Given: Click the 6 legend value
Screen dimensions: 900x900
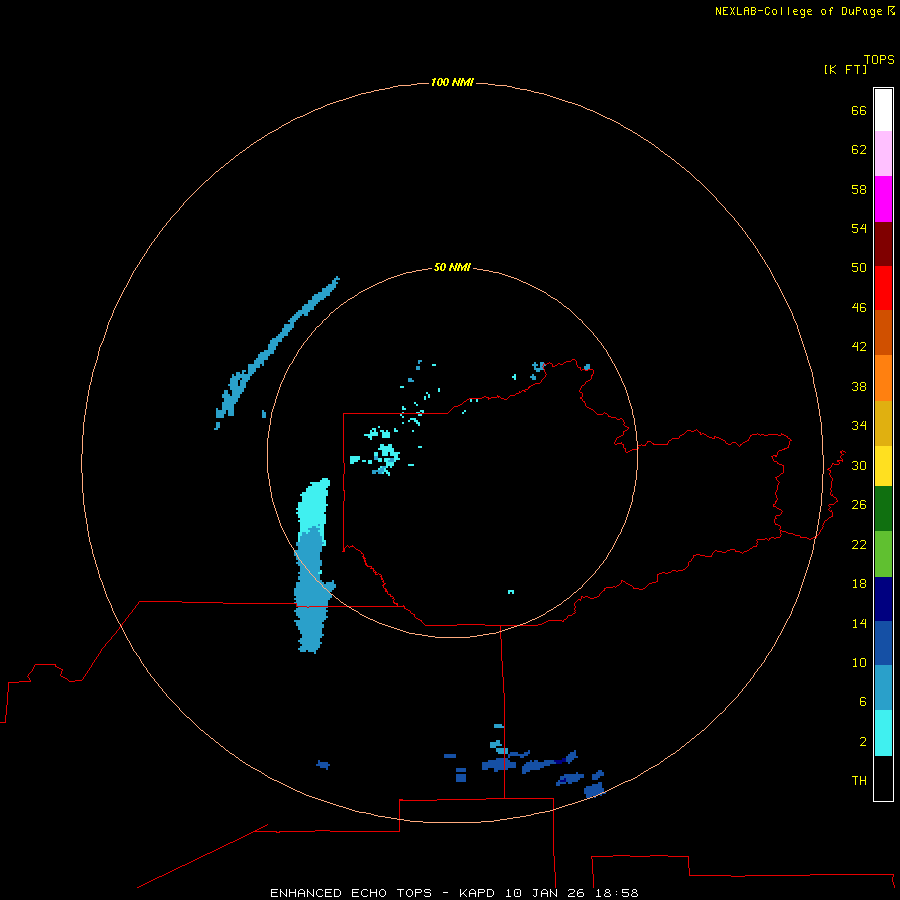Looking at the screenshot, I should pyautogui.click(x=863, y=701).
